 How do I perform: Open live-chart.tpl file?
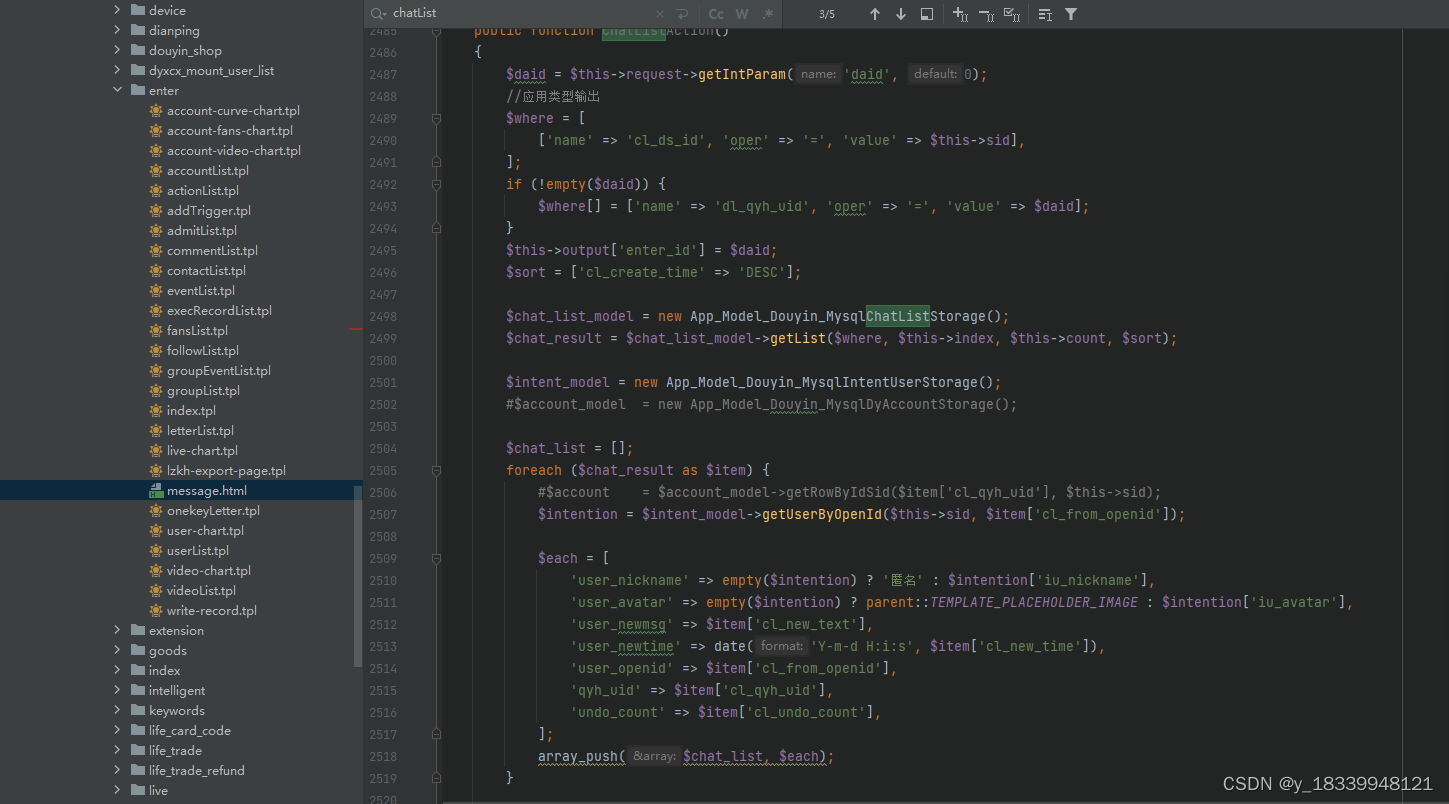click(202, 450)
